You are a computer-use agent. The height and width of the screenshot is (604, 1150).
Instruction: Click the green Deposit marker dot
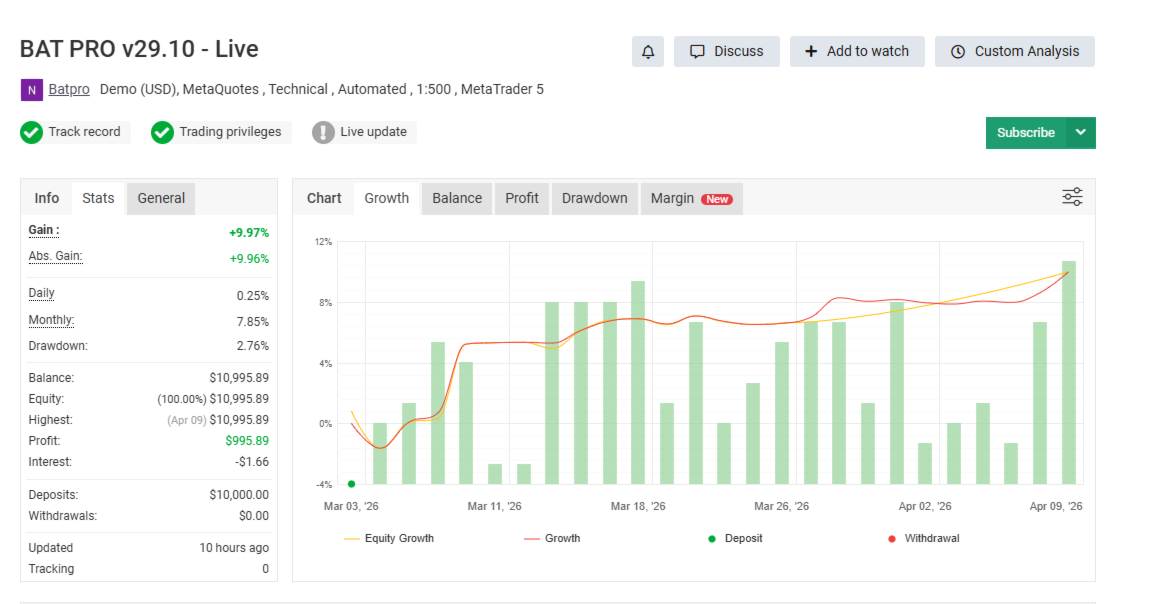351,484
